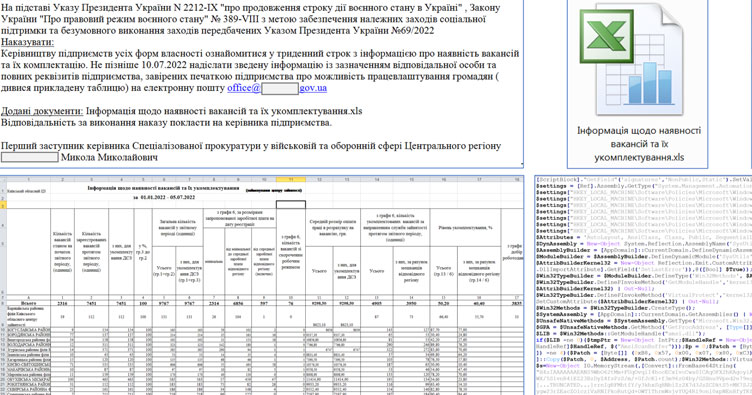Select column 2 header in the spreadsheet

(63, 179)
